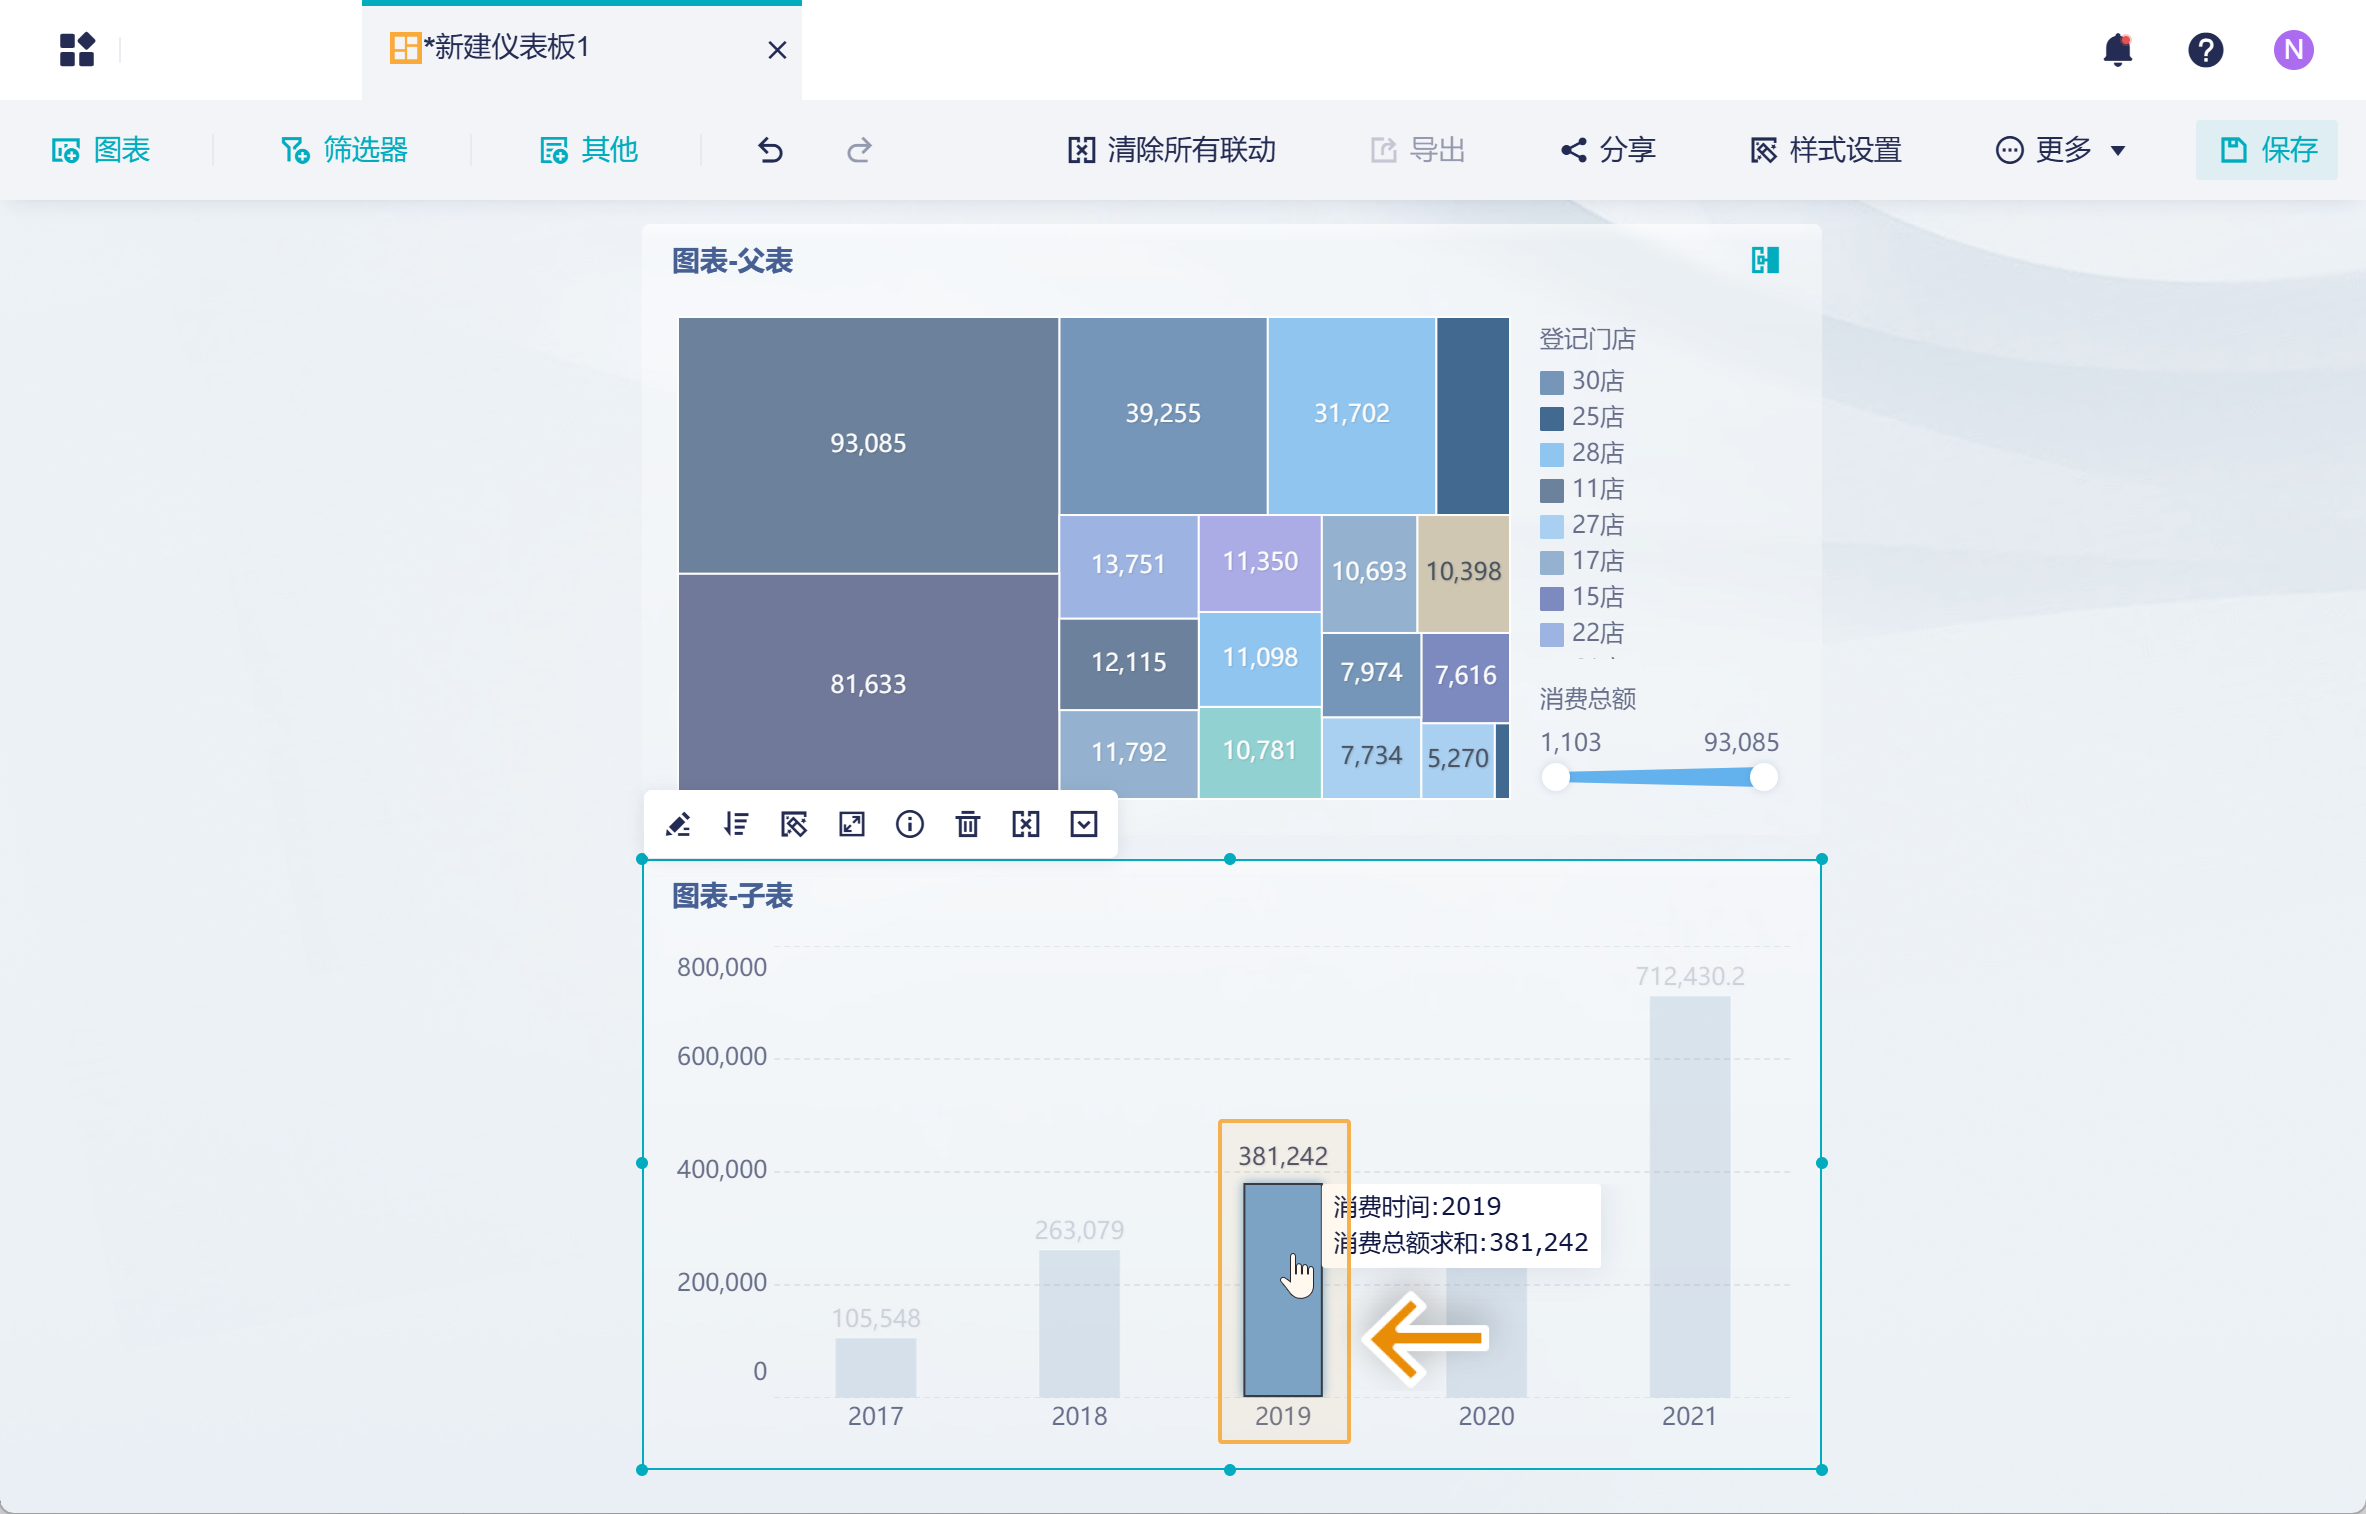The image size is (2366, 1514).
Task: Close the 新建仪表板1 tab
Action: pos(777,50)
